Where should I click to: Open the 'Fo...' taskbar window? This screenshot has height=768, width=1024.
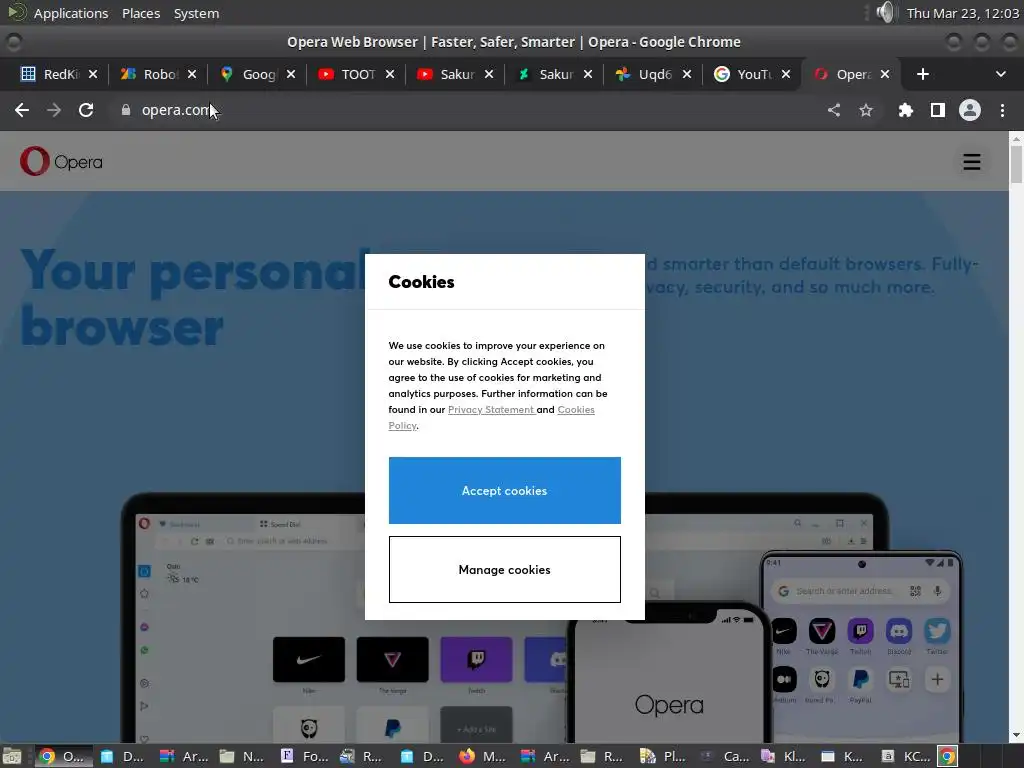tap(304, 756)
